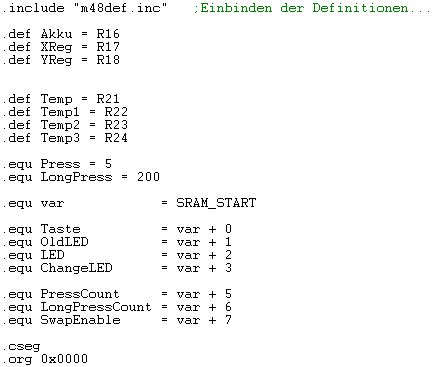Click the LED = var + 2 line

coord(116,255)
